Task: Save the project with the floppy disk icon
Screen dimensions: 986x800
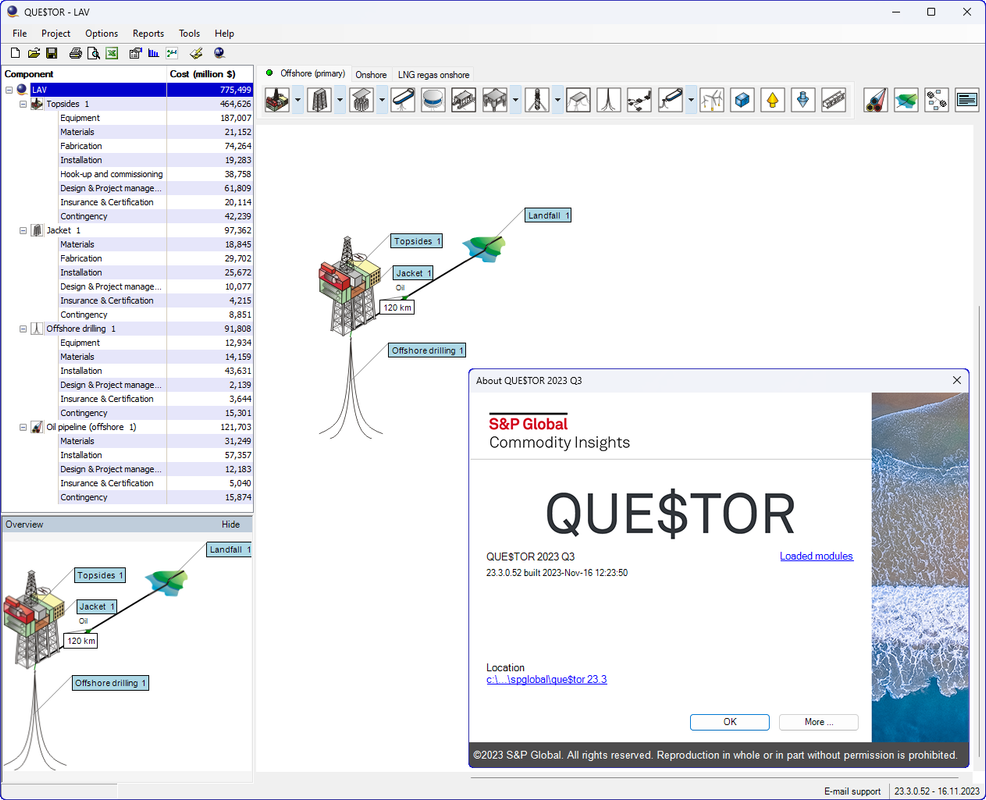Action: [x=52, y=53]
